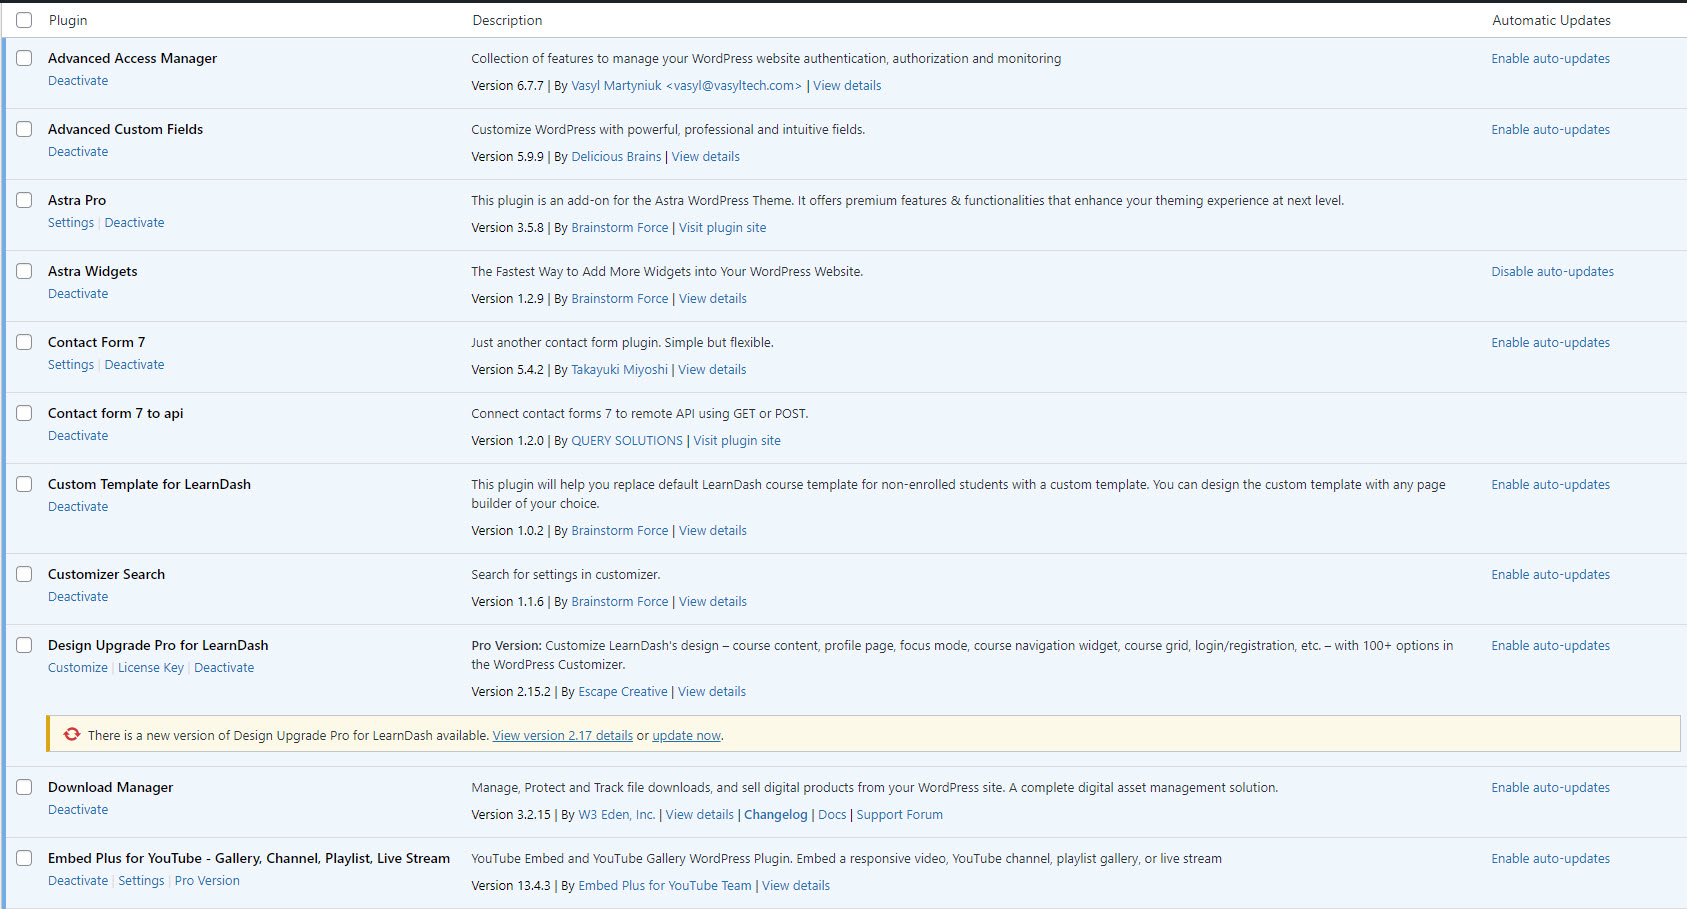This screenshot has width=1687, height=909.
Task: Enable auto-updates for Contact Form 7
Action: pos(1551,343)
